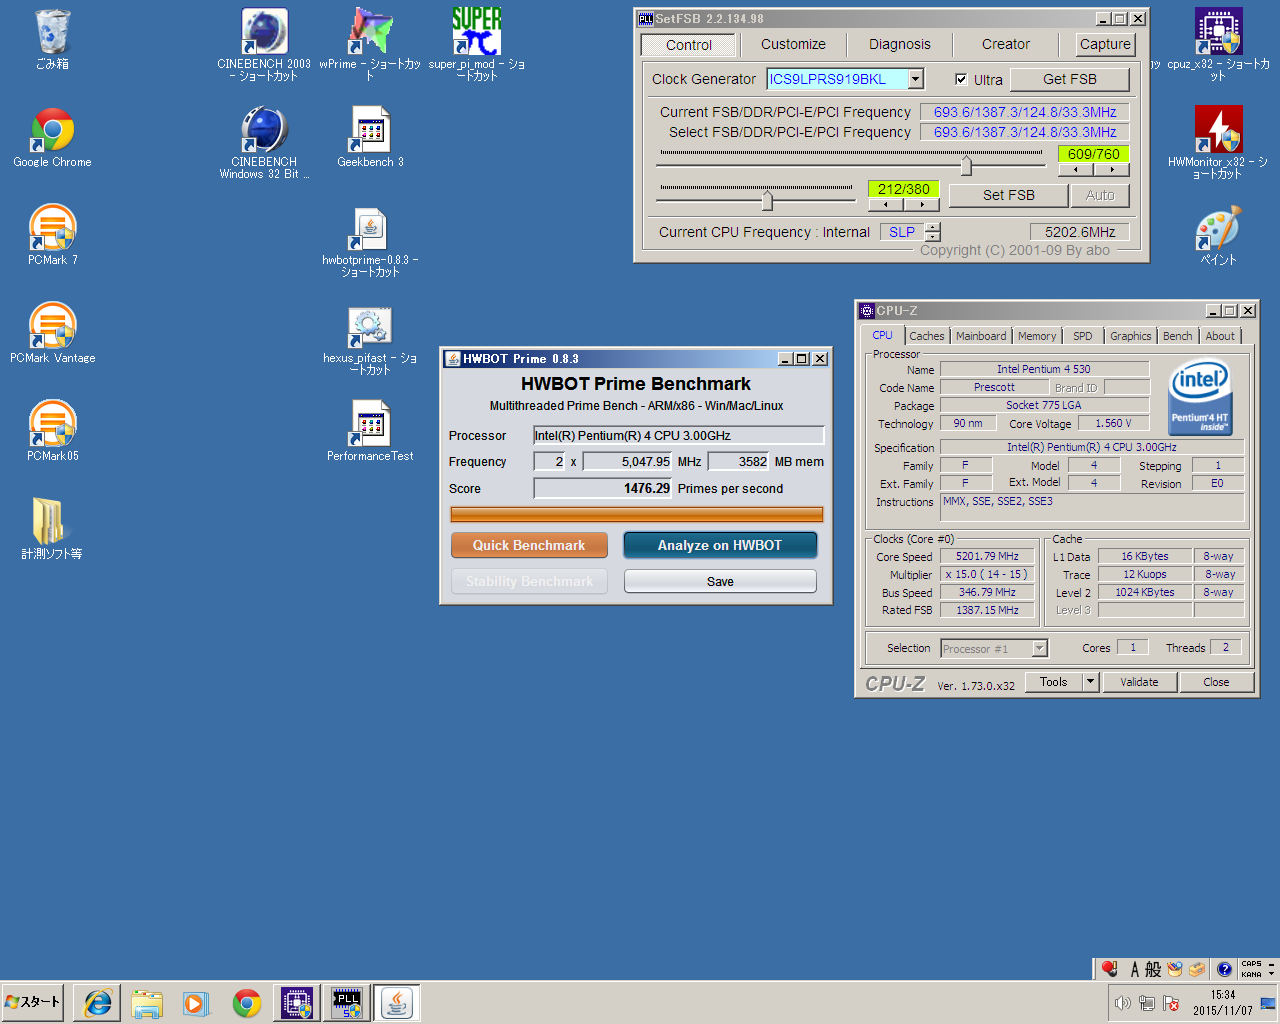The width and height of the screenshot is (1280, 1024).
Task: Select the cpuz_x32 shortcut icon
Action: (1218, 45)
